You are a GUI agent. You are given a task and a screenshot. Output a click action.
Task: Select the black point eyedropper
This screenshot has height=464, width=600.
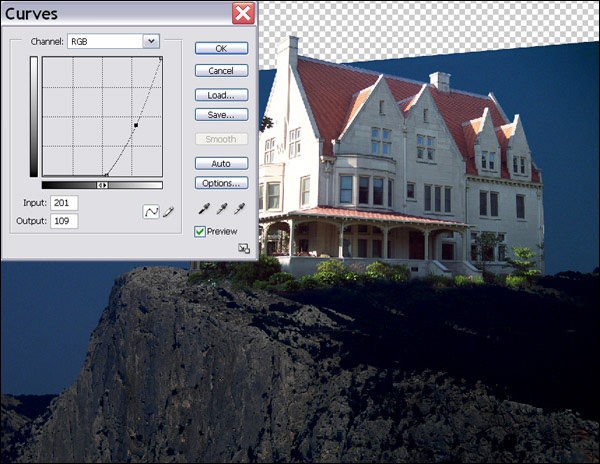[x=204, y=209]
